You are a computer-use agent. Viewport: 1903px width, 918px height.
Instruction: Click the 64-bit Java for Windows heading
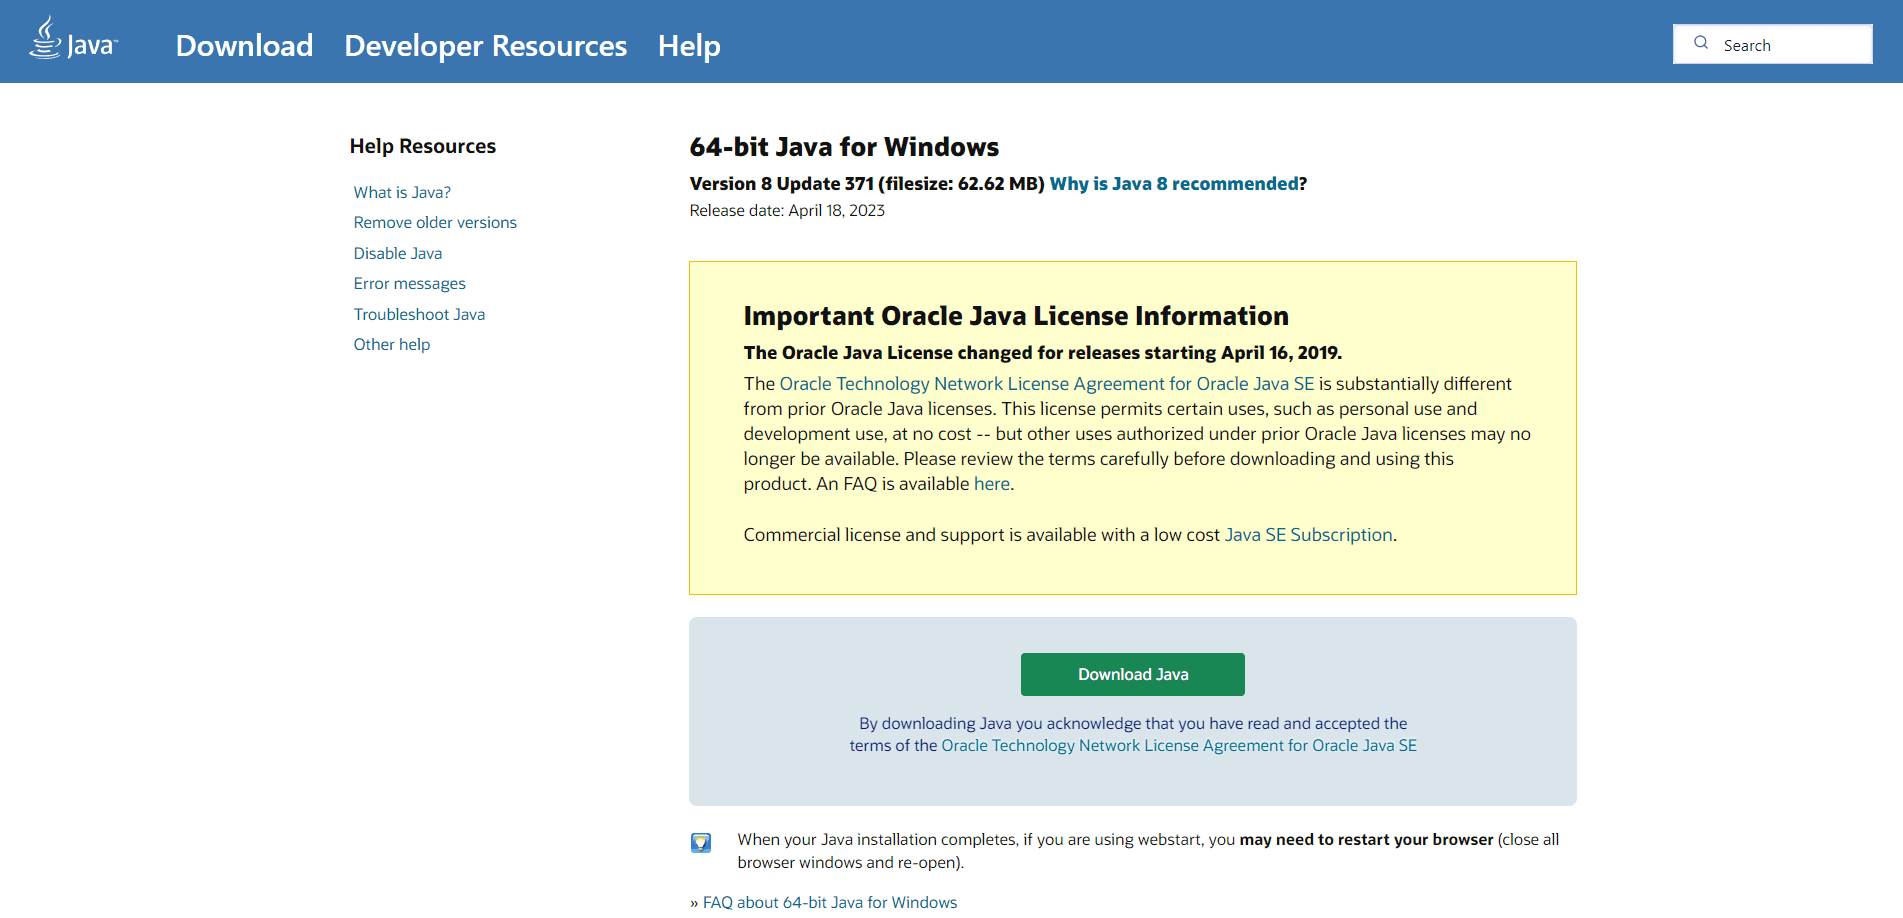tap(844, 147)
